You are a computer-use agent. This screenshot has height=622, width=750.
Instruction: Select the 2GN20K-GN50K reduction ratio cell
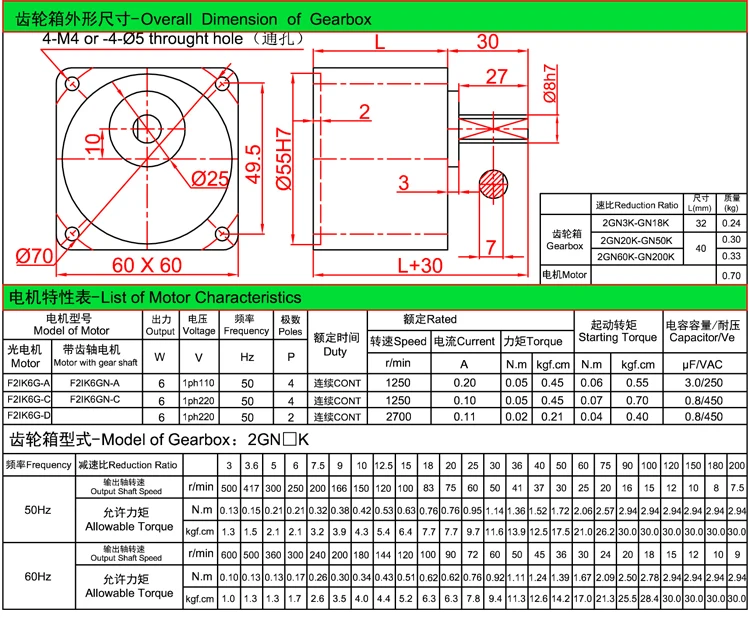[x=636, y=240]
